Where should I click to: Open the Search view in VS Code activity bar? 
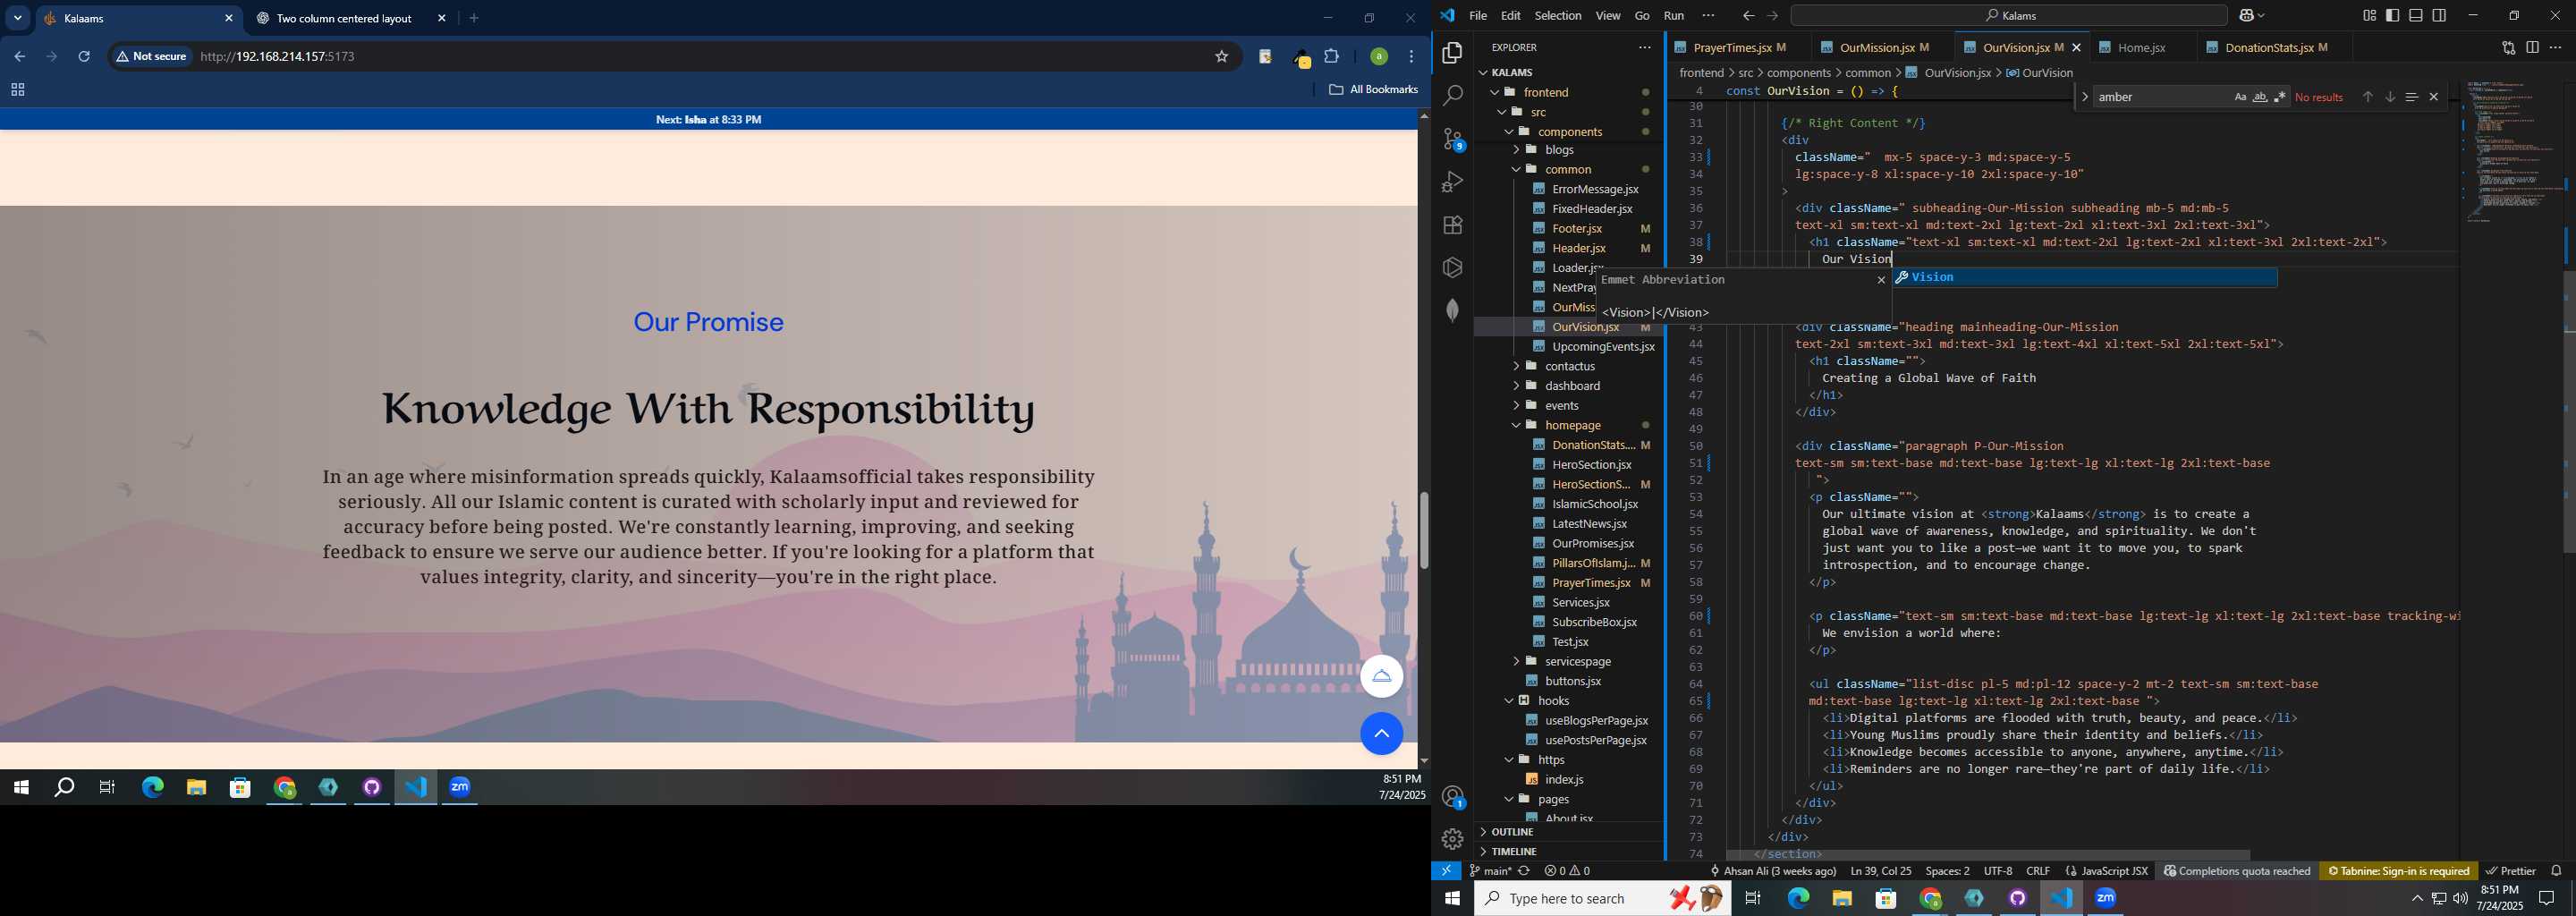[x=1453, y=96]
